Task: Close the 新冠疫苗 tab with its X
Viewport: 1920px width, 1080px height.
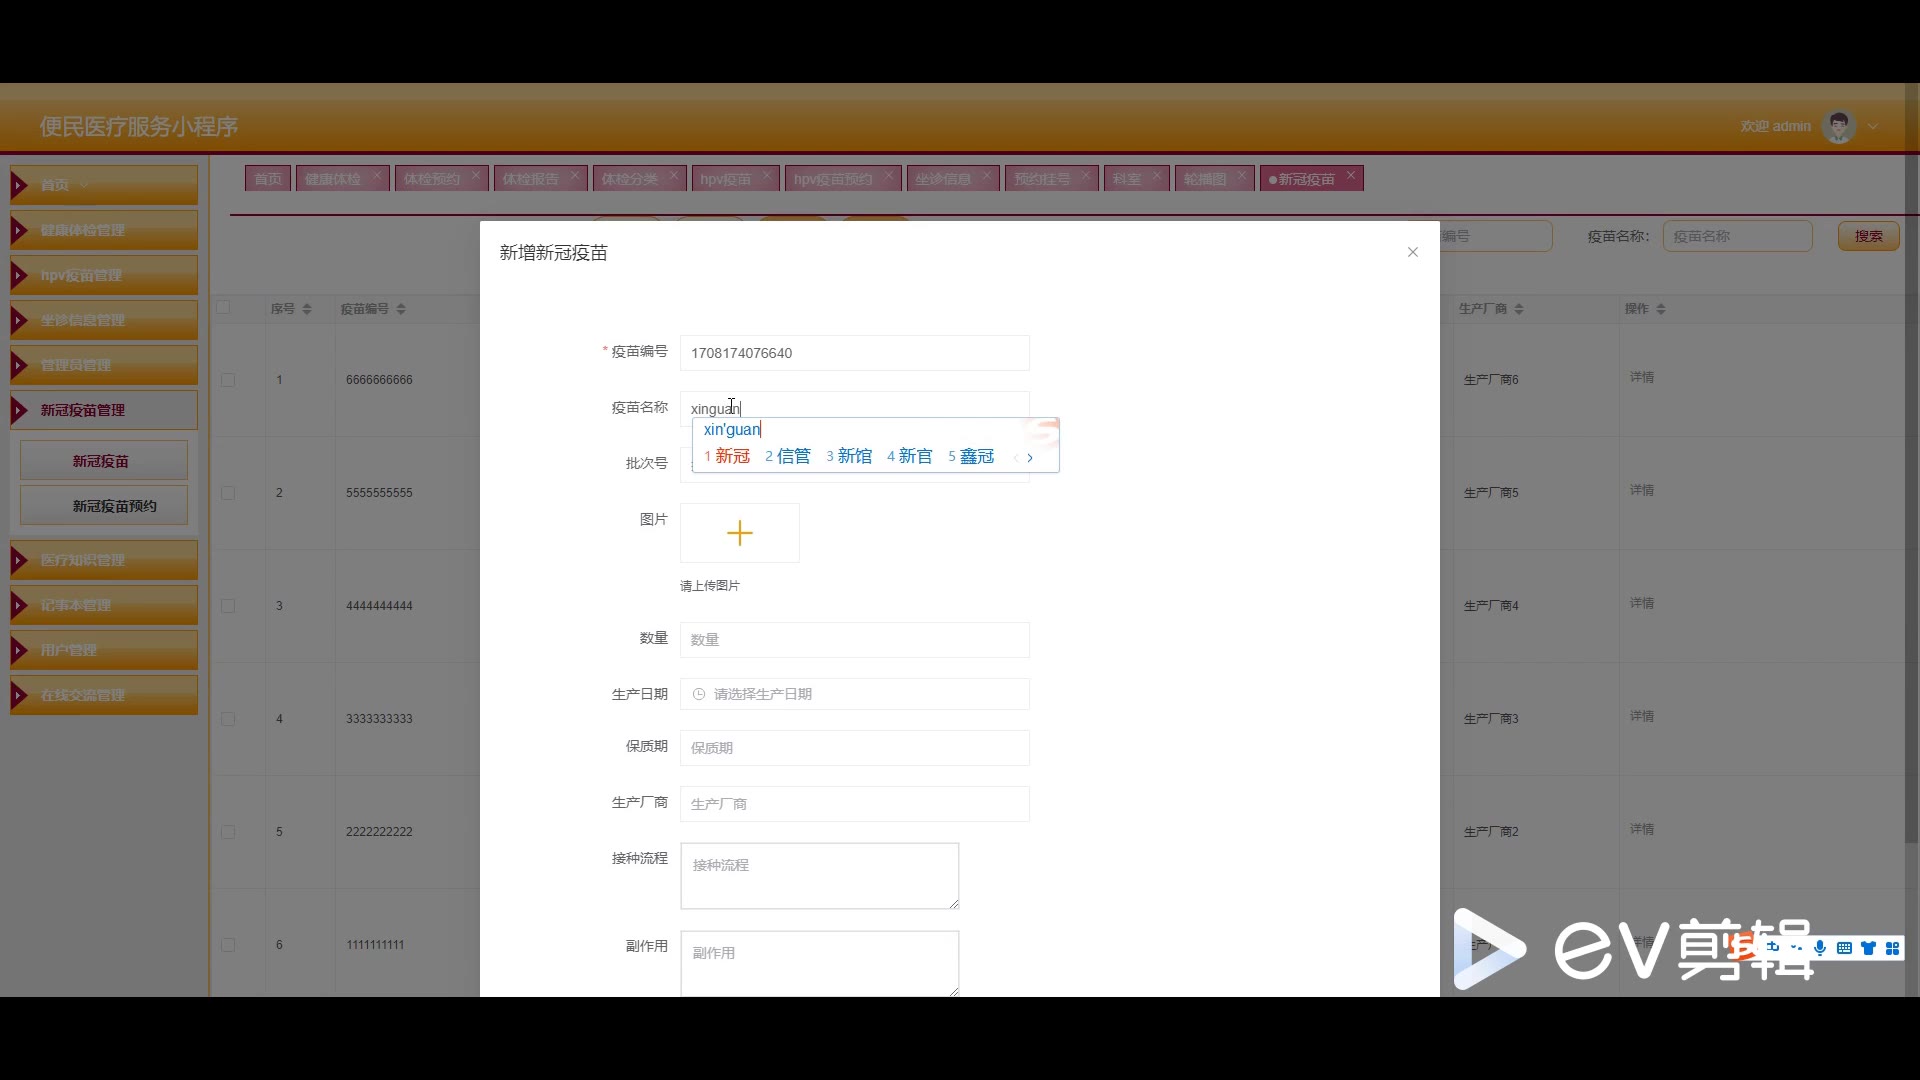Action: tap(1351, 176)
